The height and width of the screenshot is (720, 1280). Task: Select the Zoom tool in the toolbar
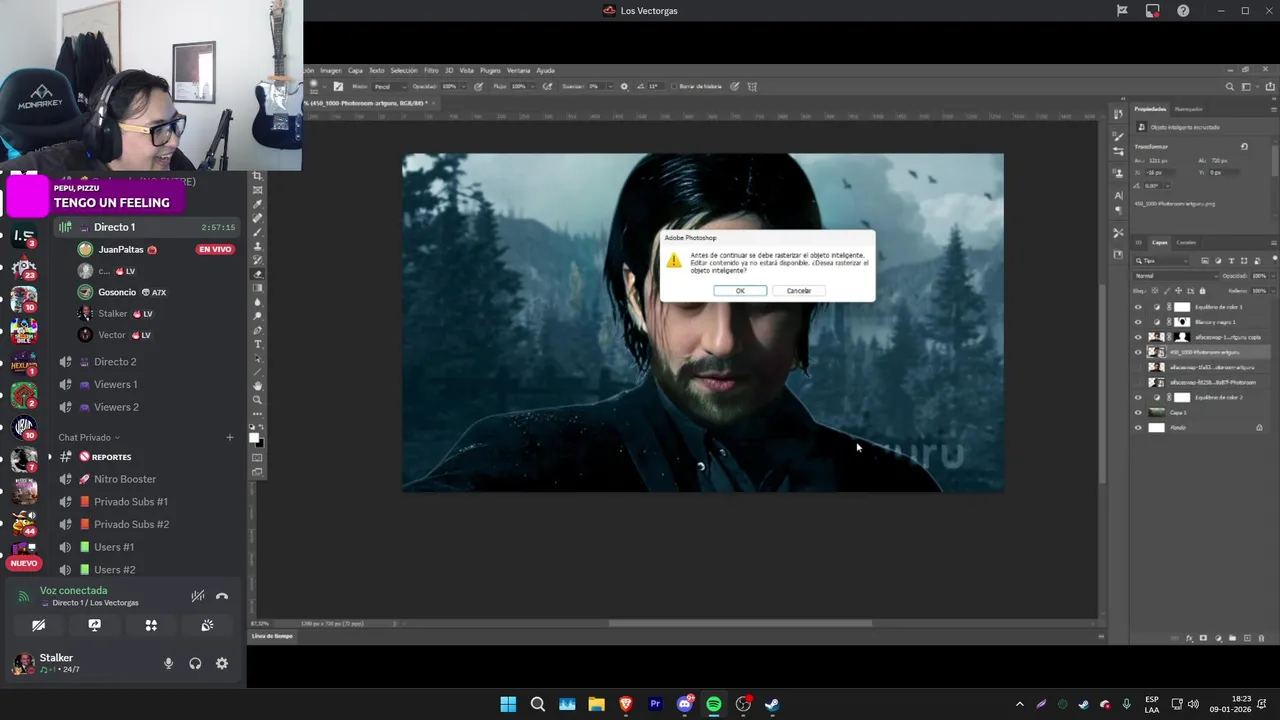257,400
